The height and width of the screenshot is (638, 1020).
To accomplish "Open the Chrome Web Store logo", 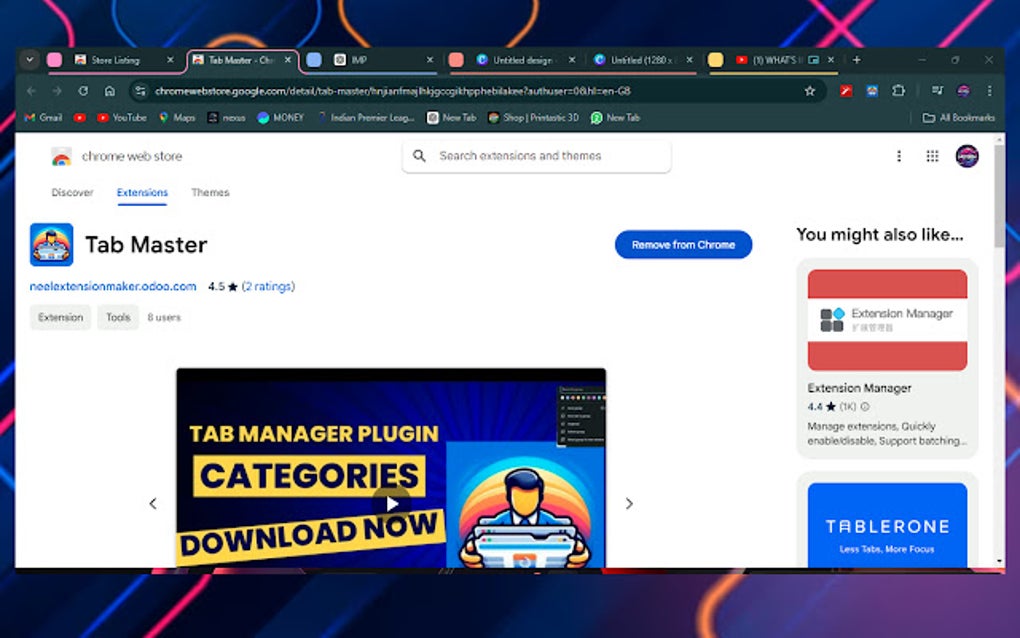I will pos(60,156).
